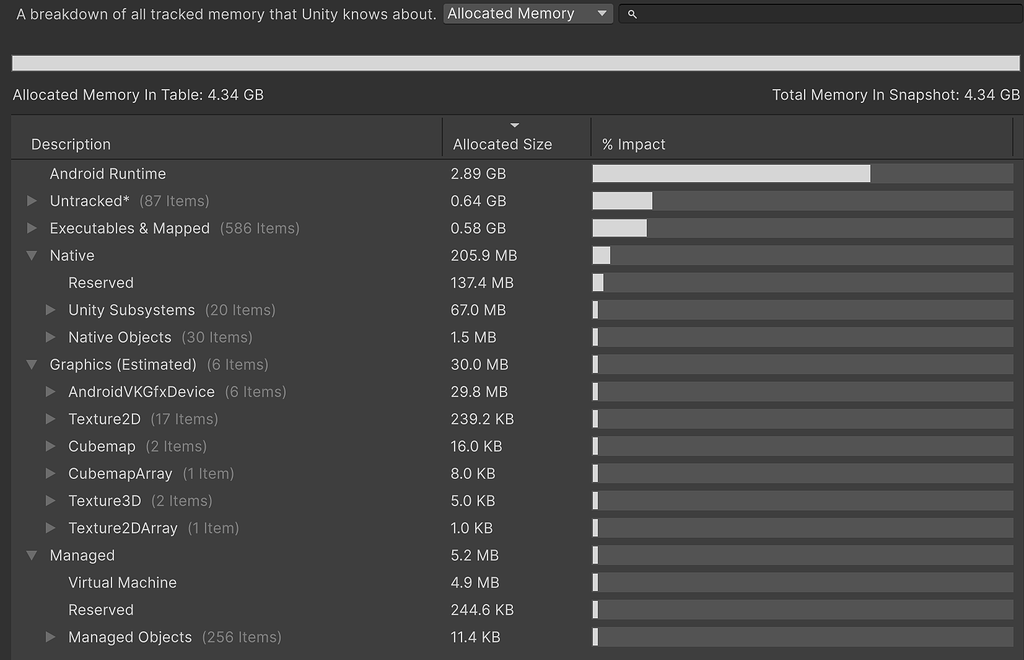Expand the Native Objects node
The image size is (1024, 660).
tap(51, 337)
